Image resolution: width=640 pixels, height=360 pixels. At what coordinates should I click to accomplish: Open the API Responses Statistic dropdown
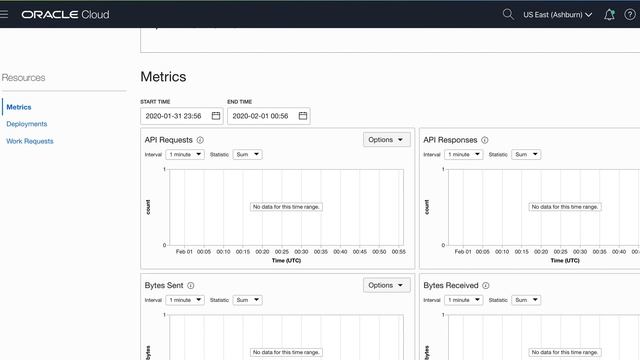click(526, 154)
